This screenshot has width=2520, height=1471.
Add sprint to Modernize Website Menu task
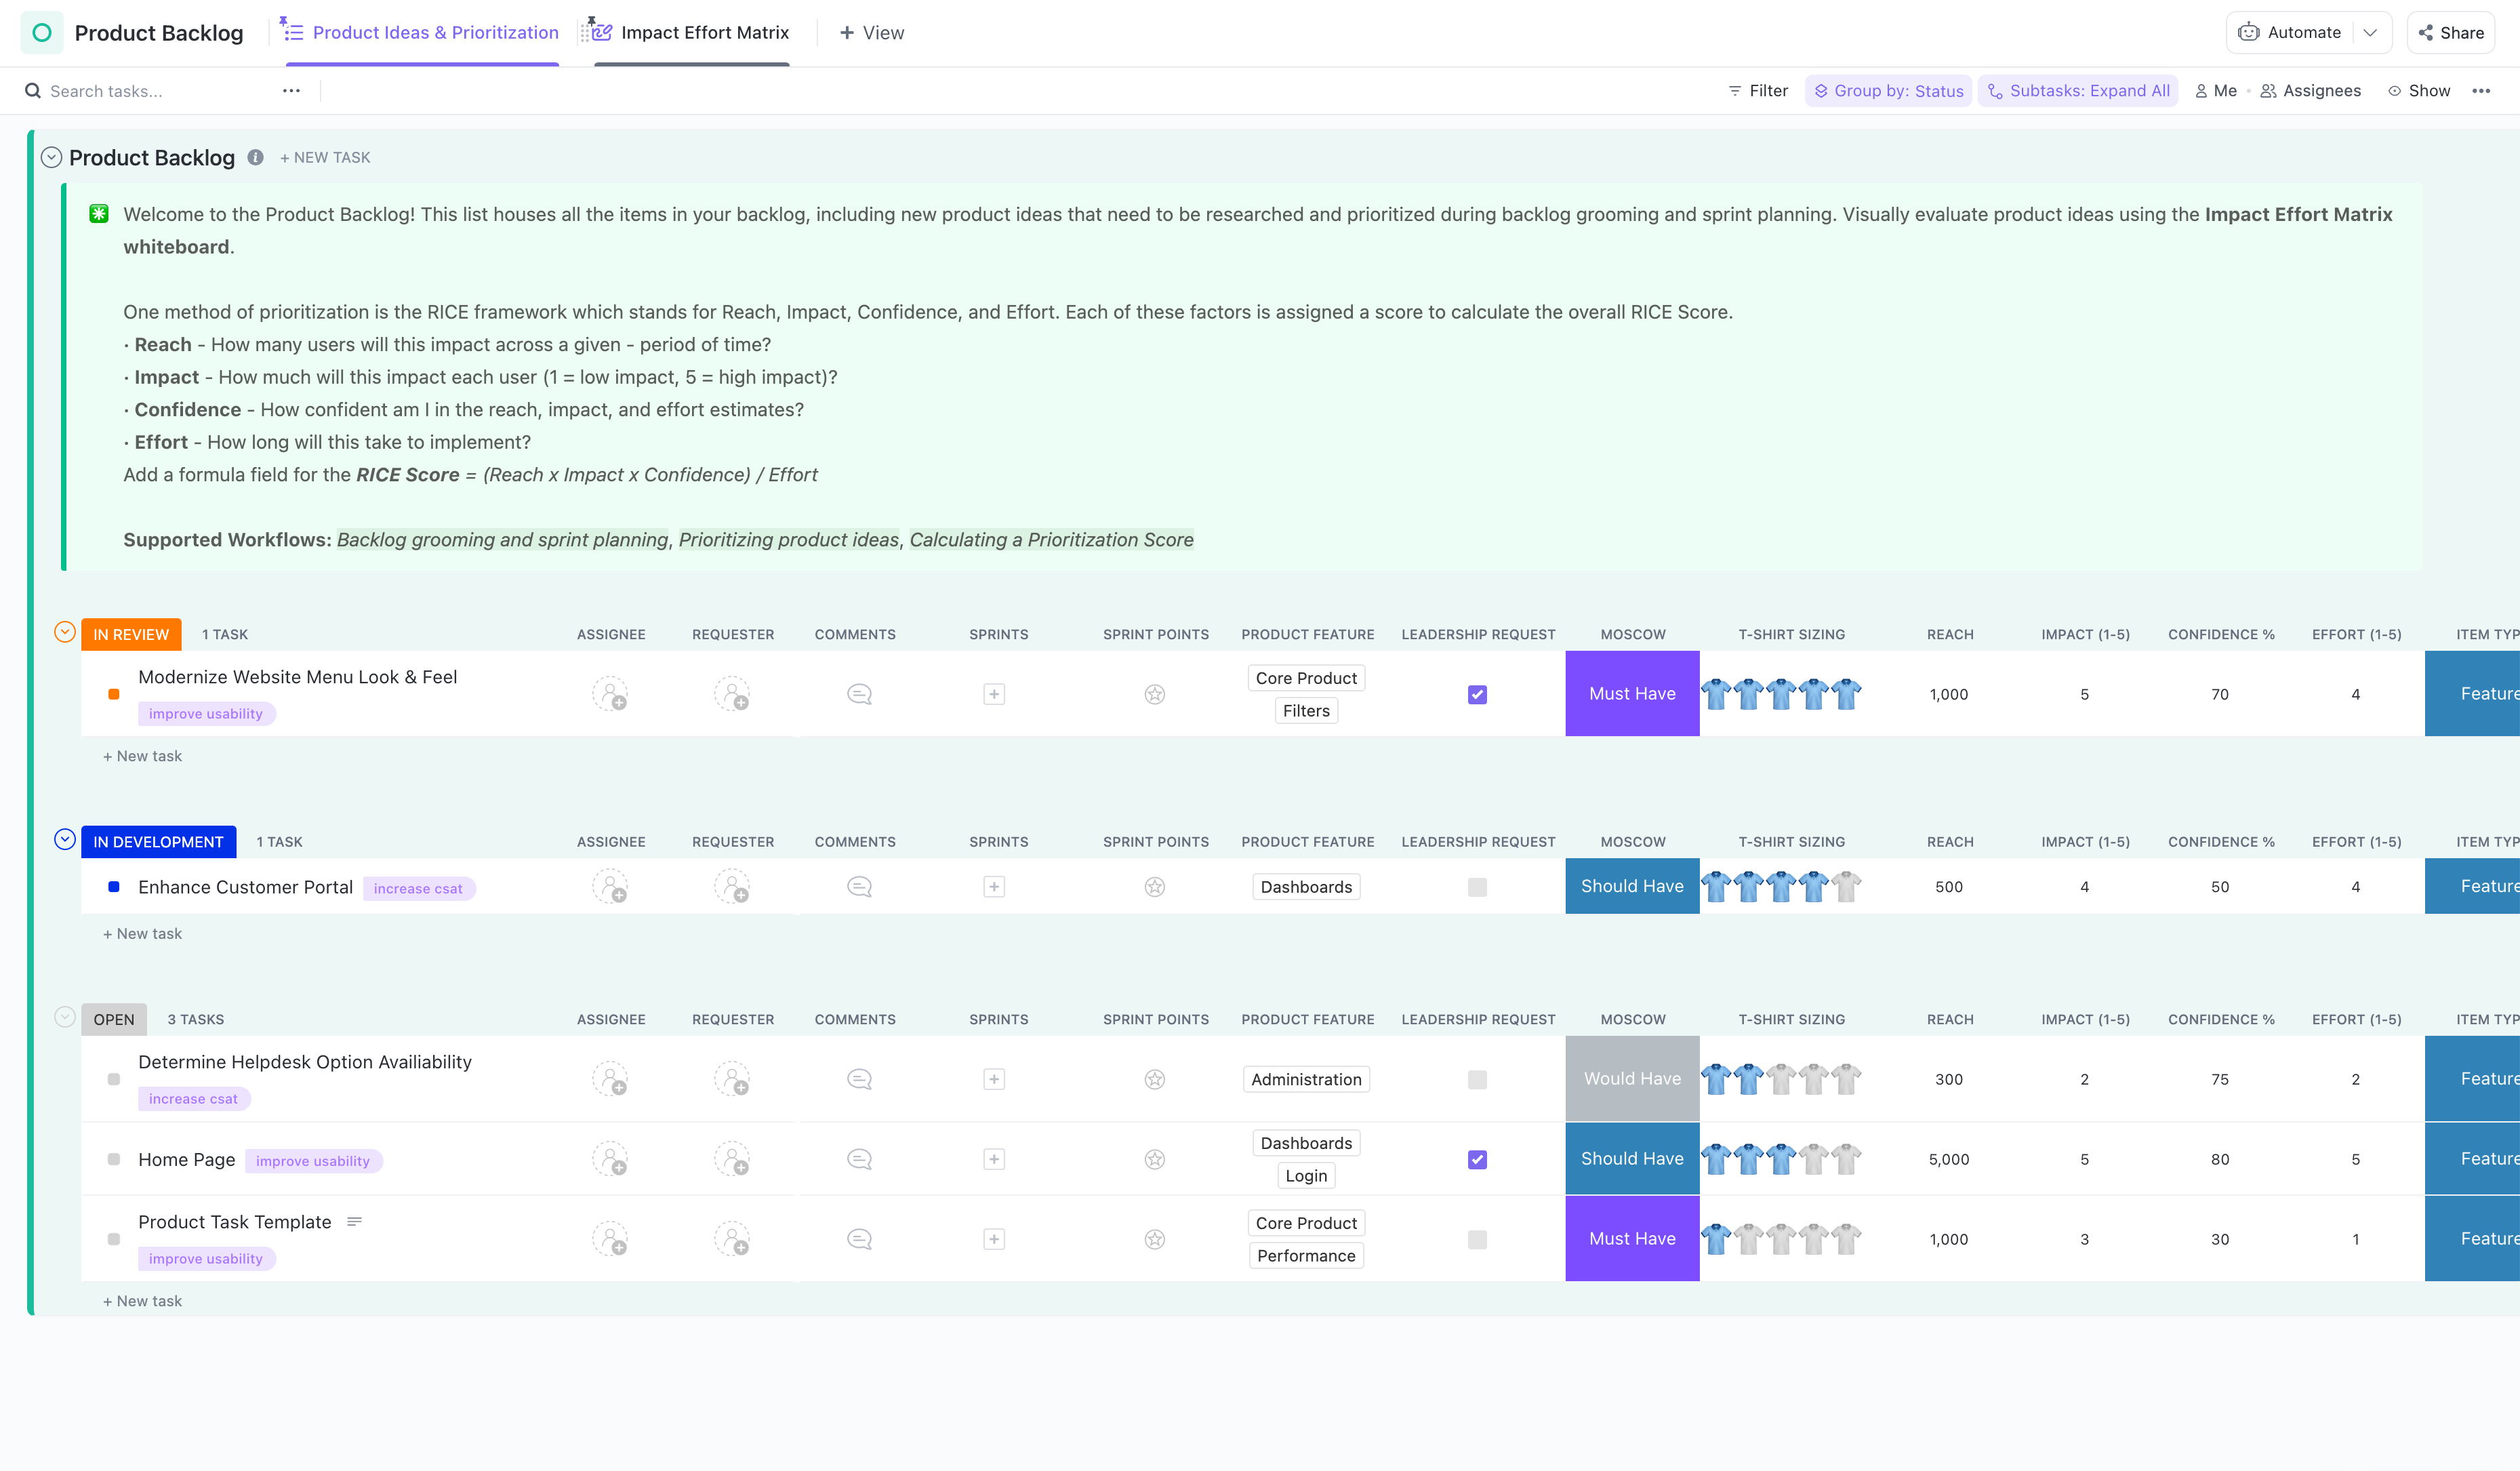pos(994,694)
